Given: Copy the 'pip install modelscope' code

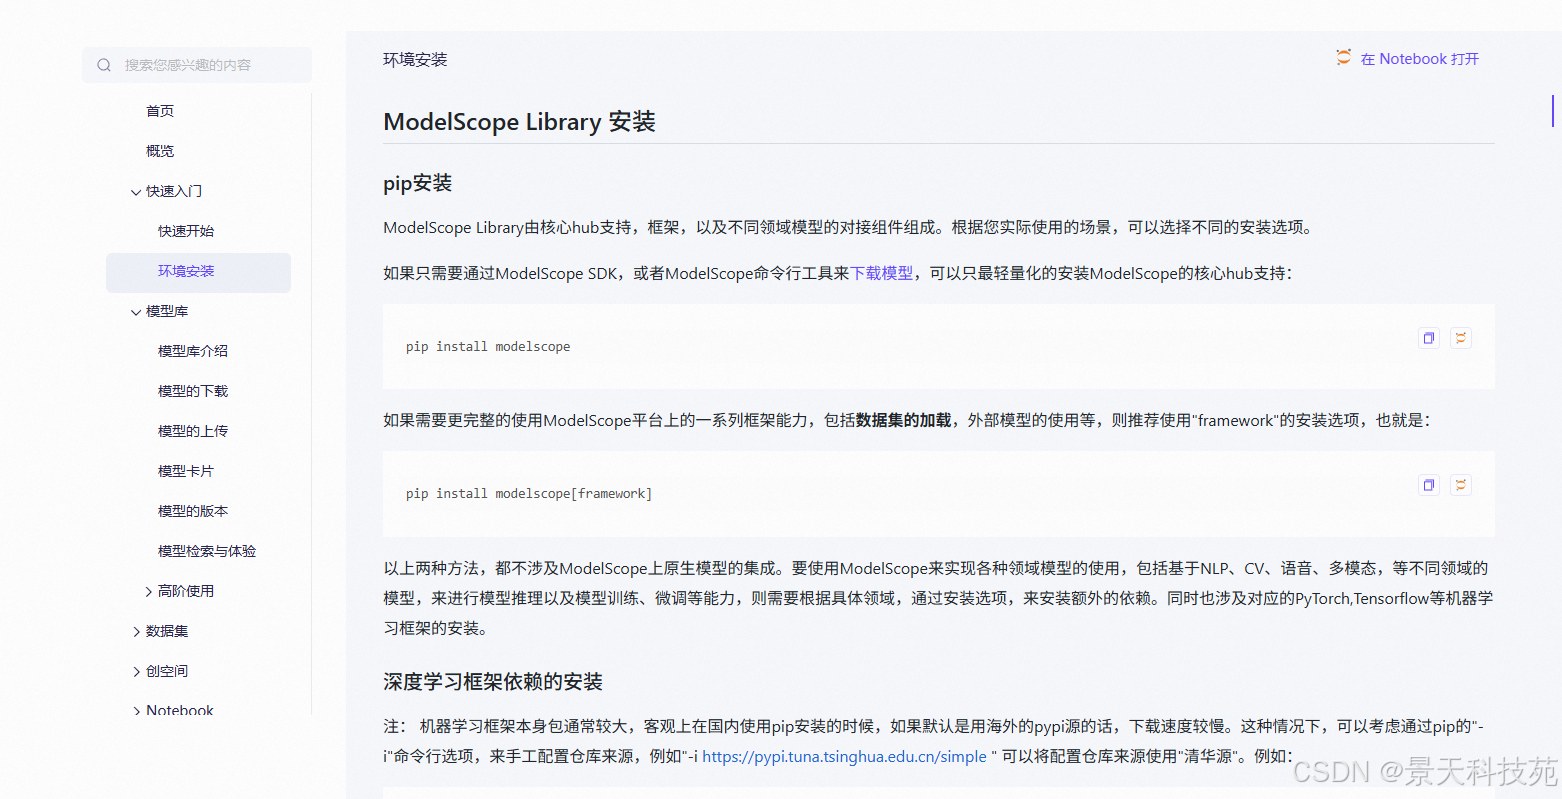Looking at the screenshot, I should (x=1429, y=338).
